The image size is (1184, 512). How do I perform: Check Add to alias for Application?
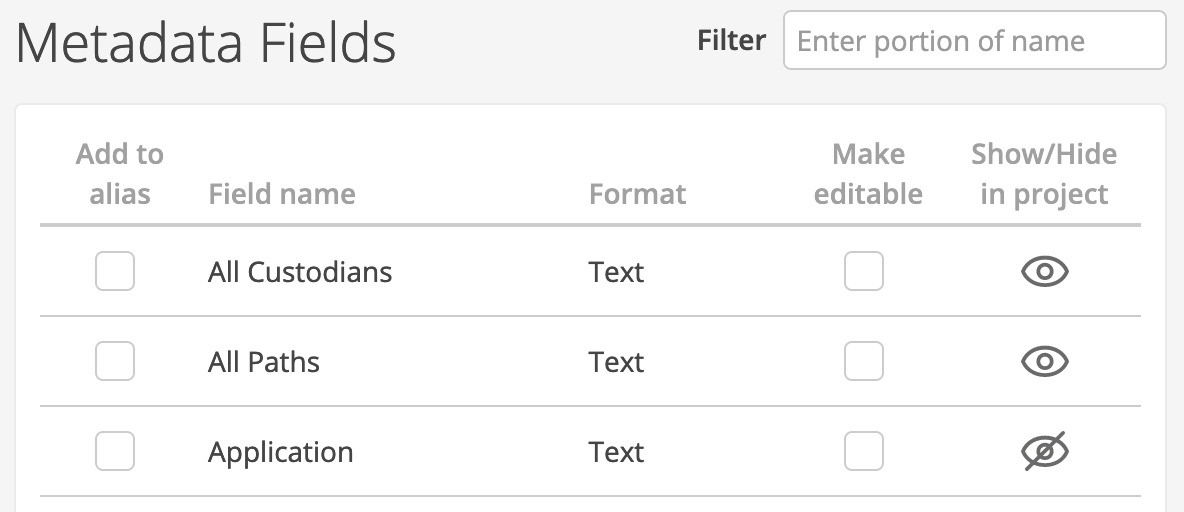click(x=115, y=451)
